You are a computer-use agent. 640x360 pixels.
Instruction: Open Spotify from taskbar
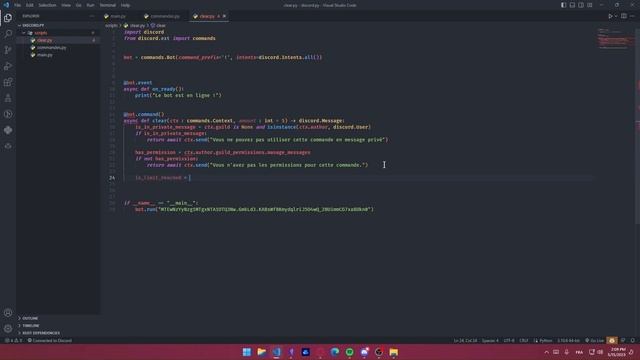350,352
